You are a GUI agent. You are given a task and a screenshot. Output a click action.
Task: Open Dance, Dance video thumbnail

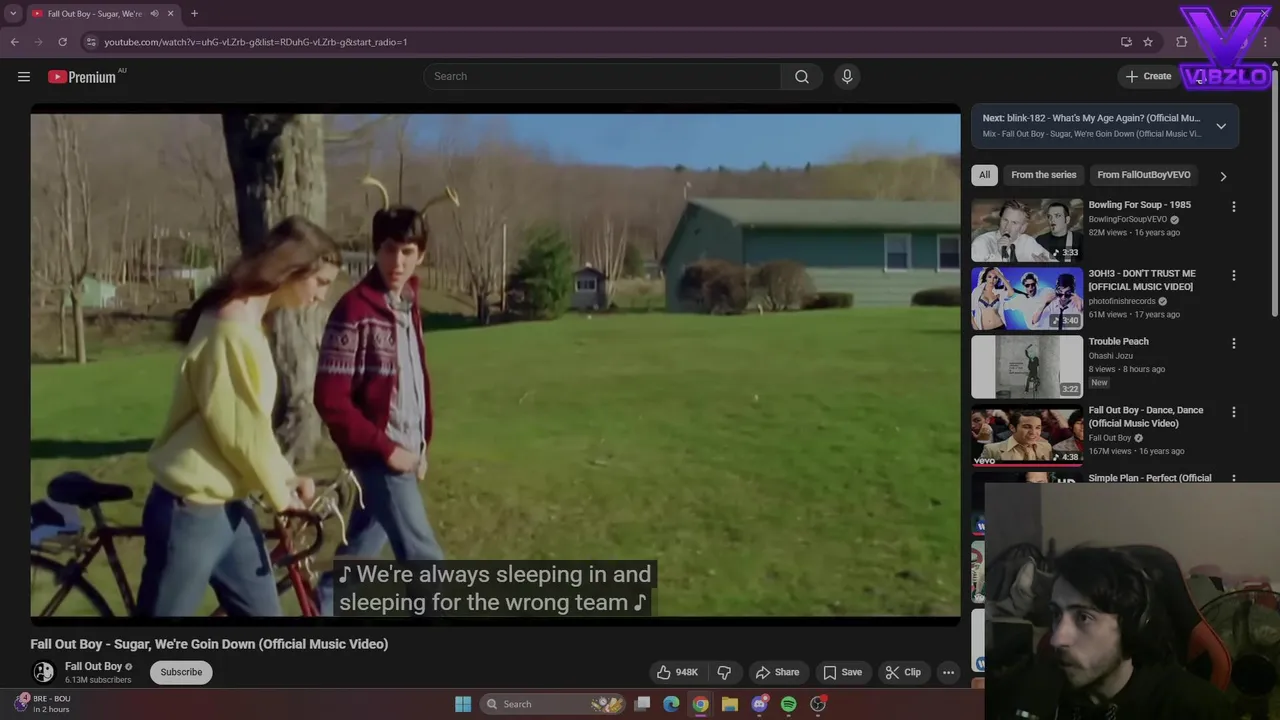tap(1027, 435)
